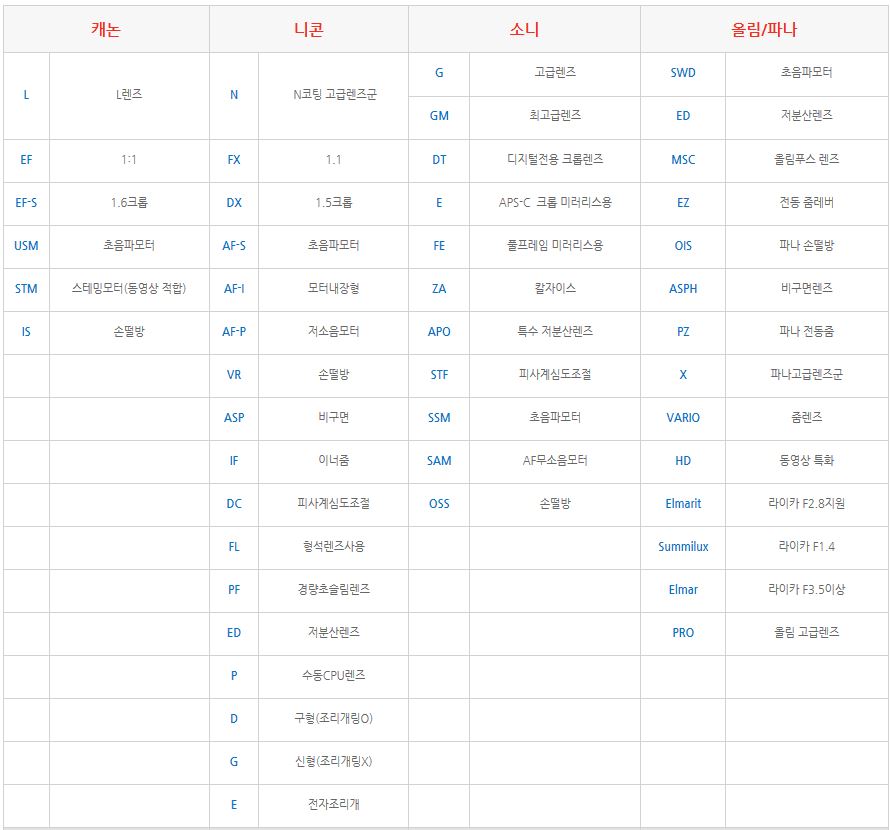Select the Canon 'IS' code

26,332
